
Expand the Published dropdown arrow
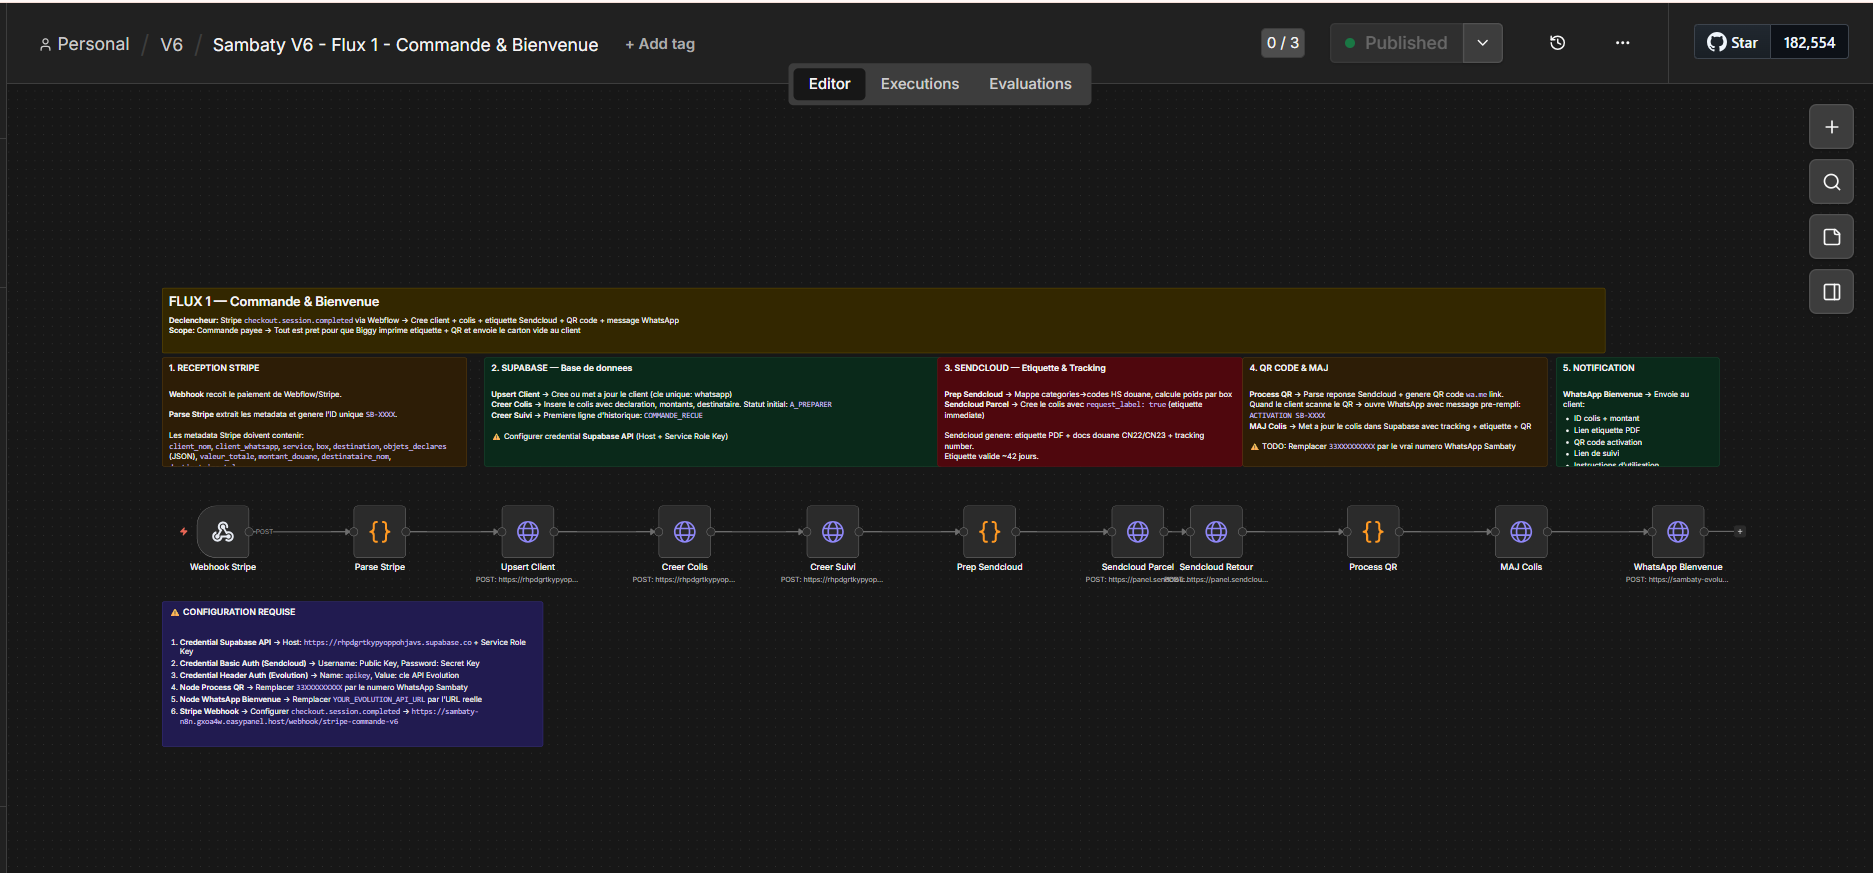coord(1482,43)
